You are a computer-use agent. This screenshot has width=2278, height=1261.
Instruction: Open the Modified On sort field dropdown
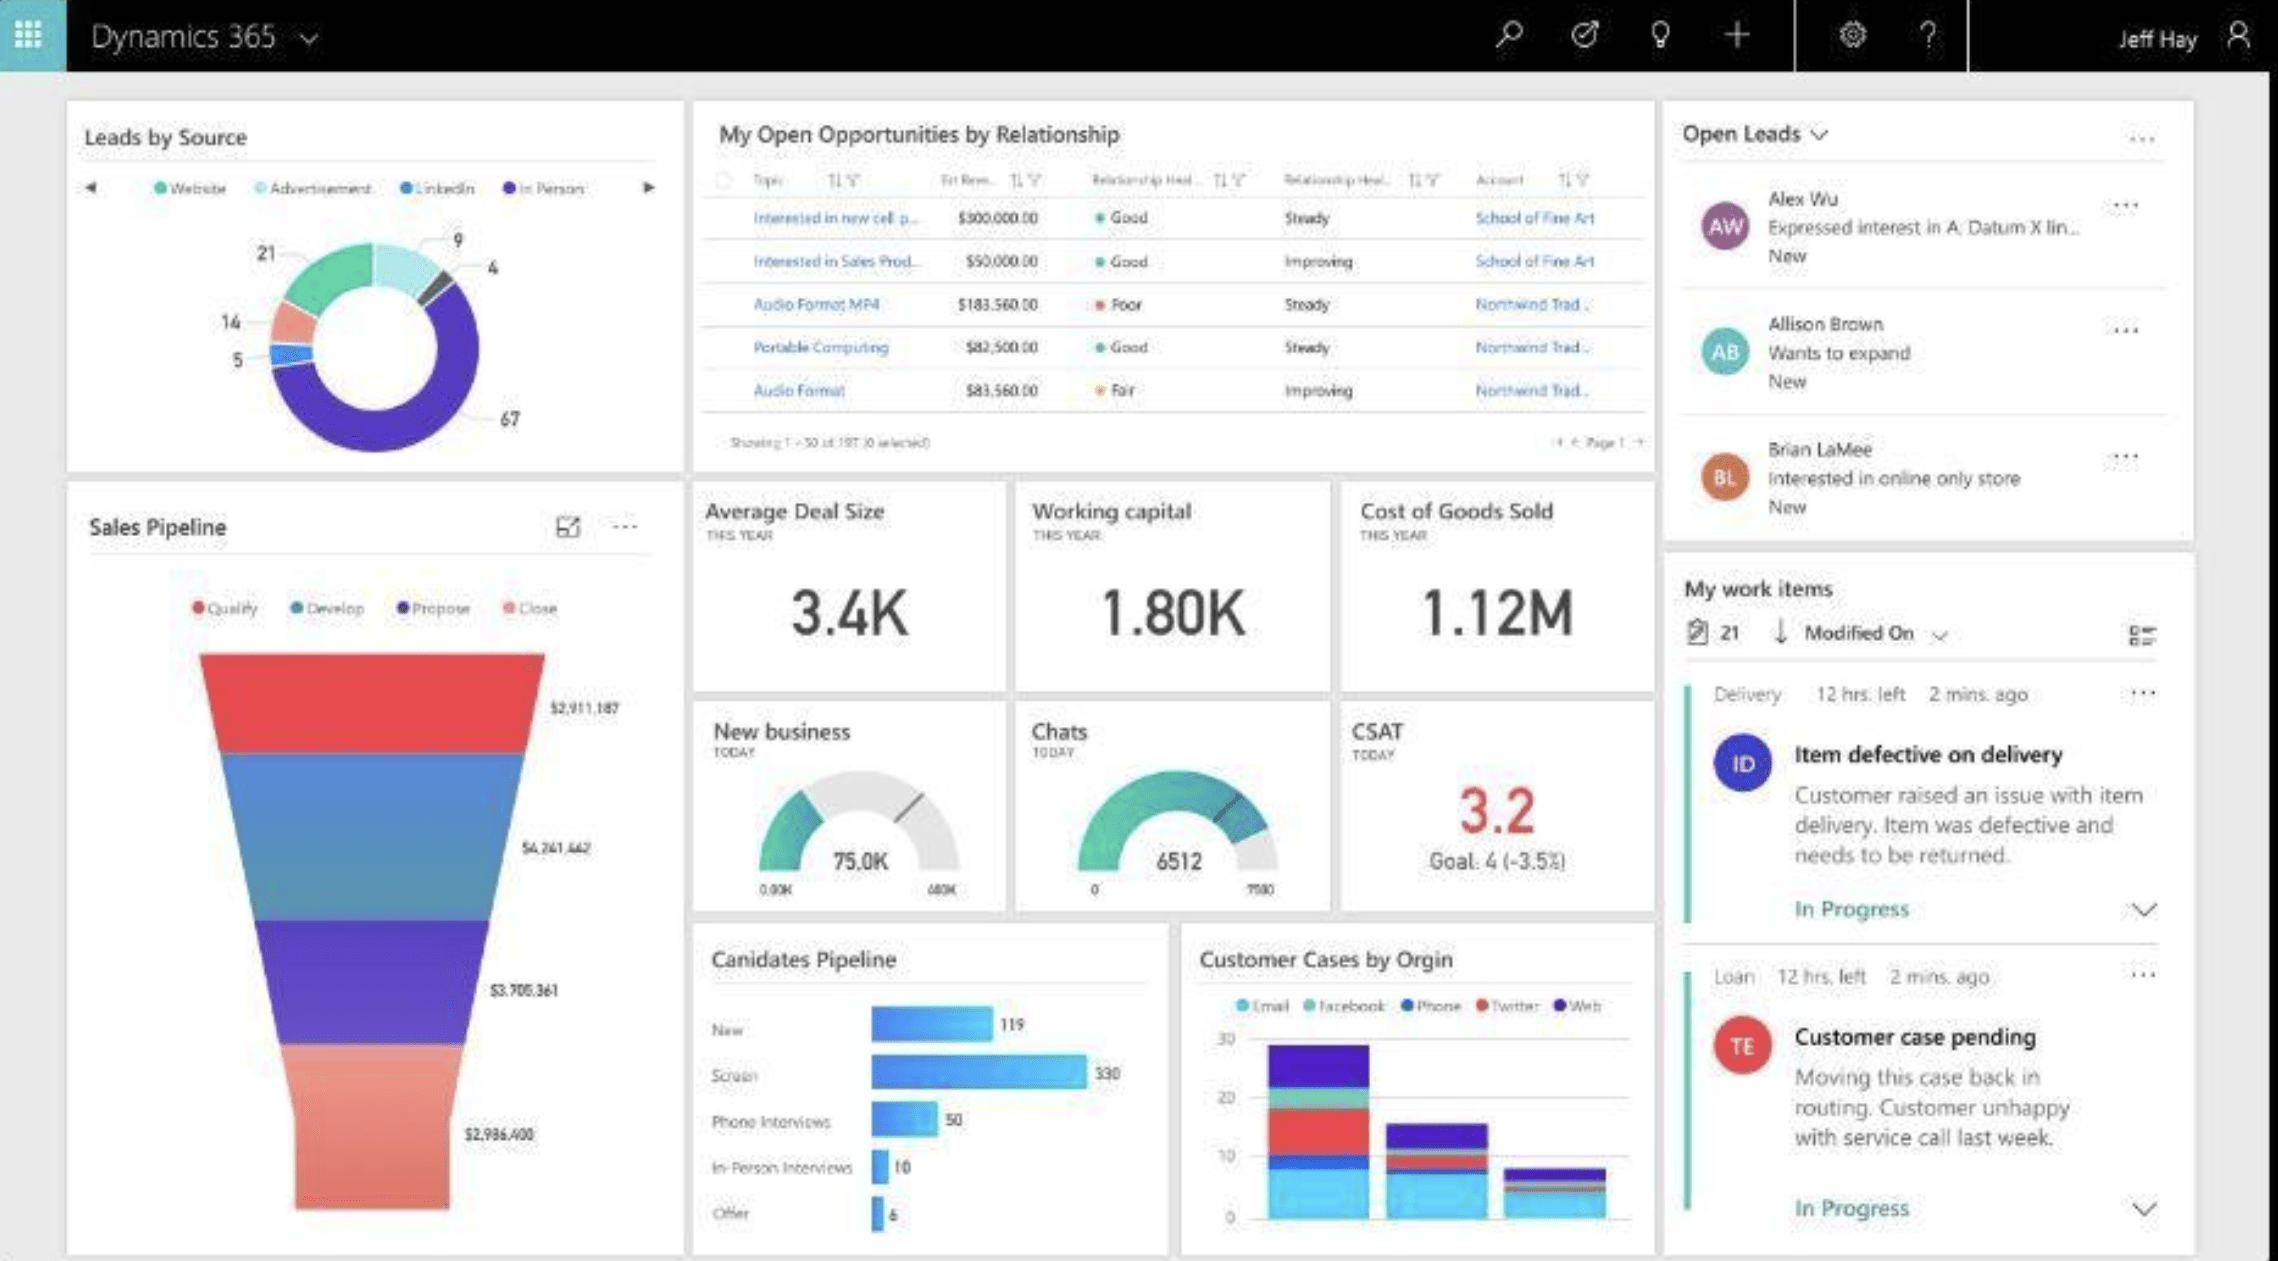coord(1941,633)
